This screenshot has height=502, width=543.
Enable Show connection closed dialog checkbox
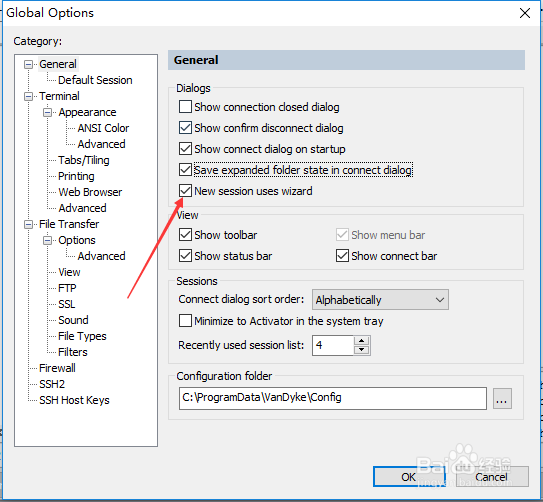(185, 107)
